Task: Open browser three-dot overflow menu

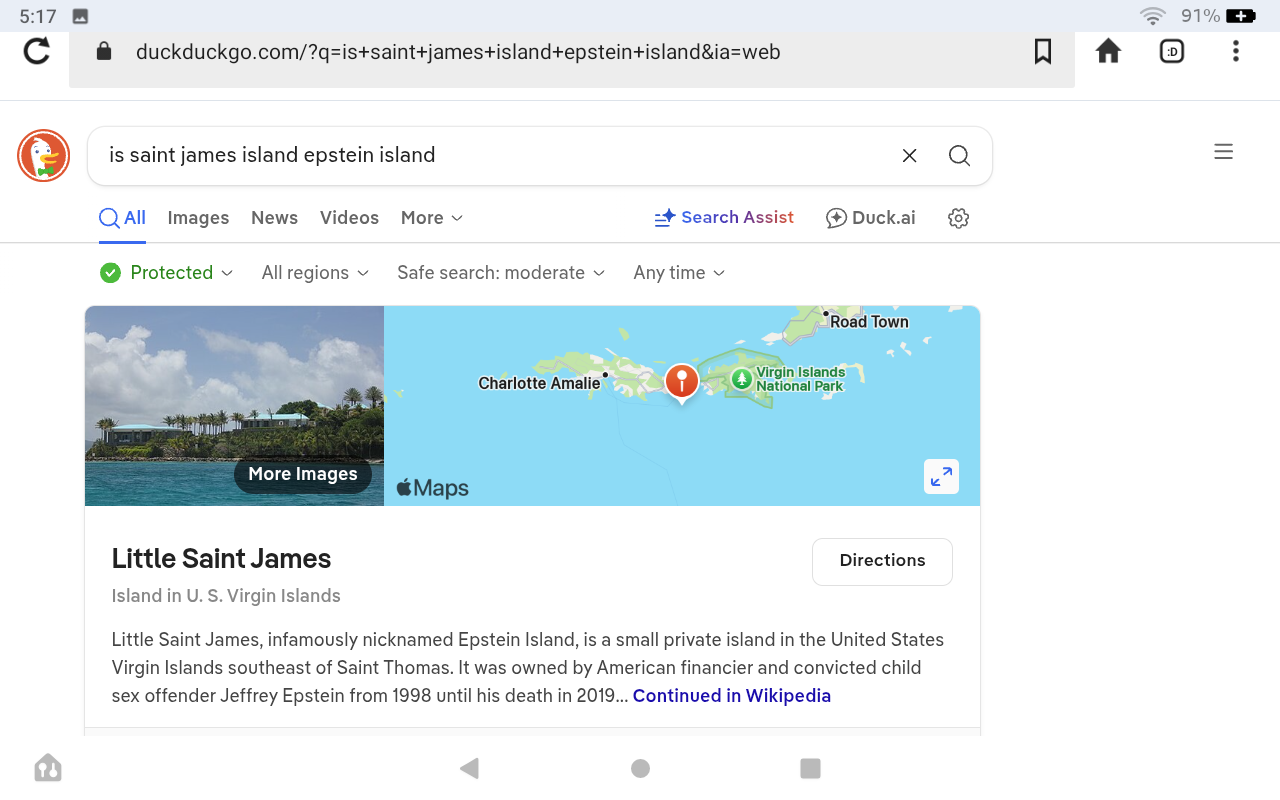Action: click(x=1236, y=51)
